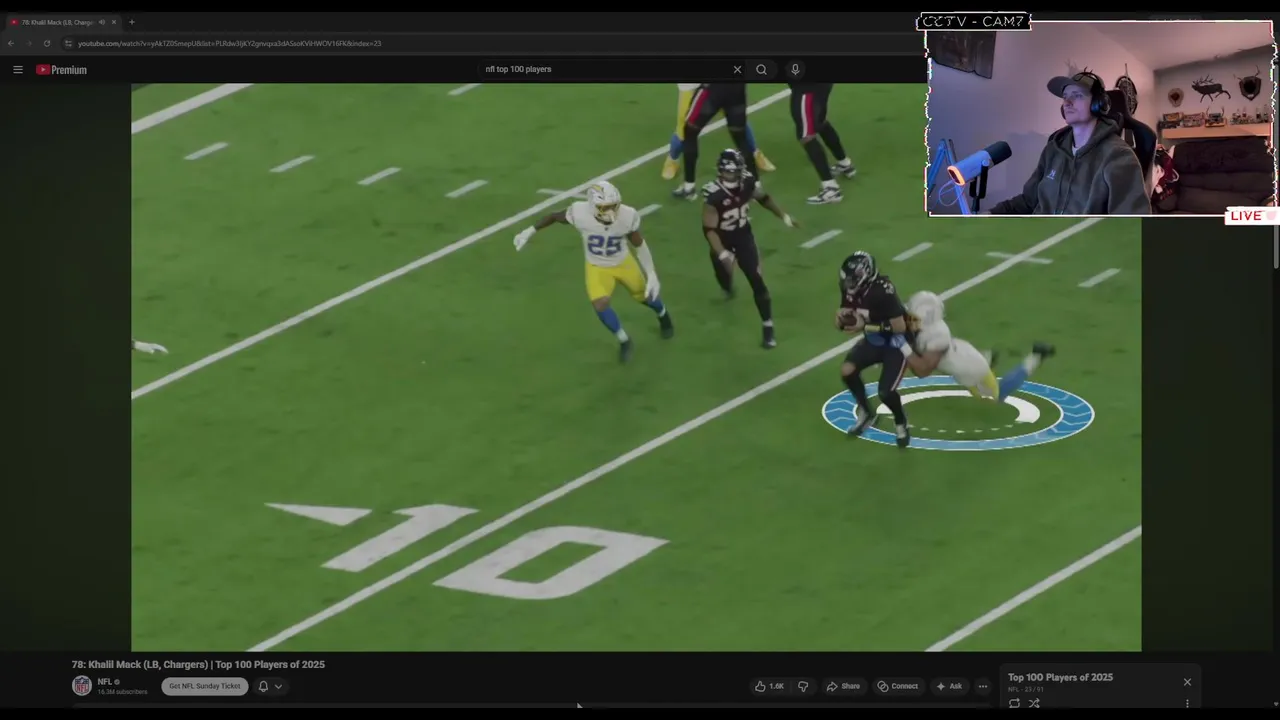Dislike the video with thumbs down

[x=802, y=686]
